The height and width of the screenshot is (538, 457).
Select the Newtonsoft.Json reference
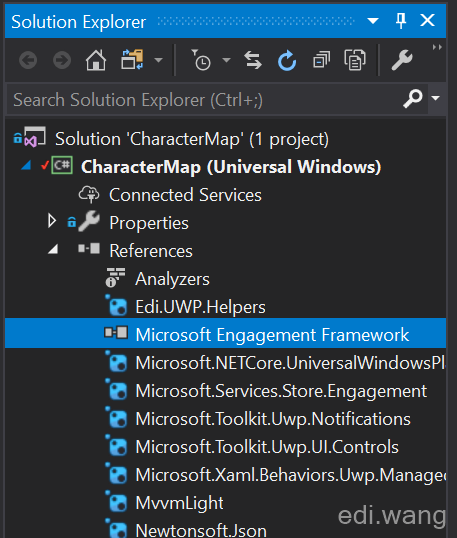tap(201, 530)
